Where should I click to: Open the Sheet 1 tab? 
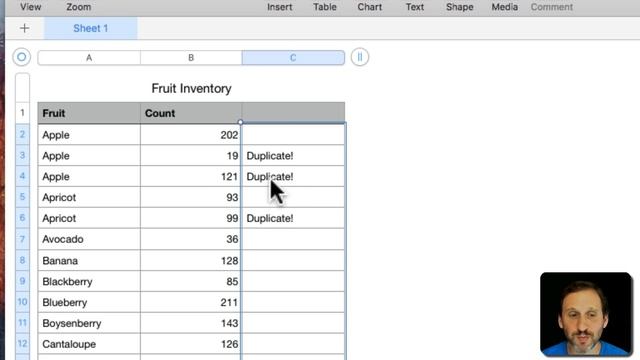(x=91, y=28)
